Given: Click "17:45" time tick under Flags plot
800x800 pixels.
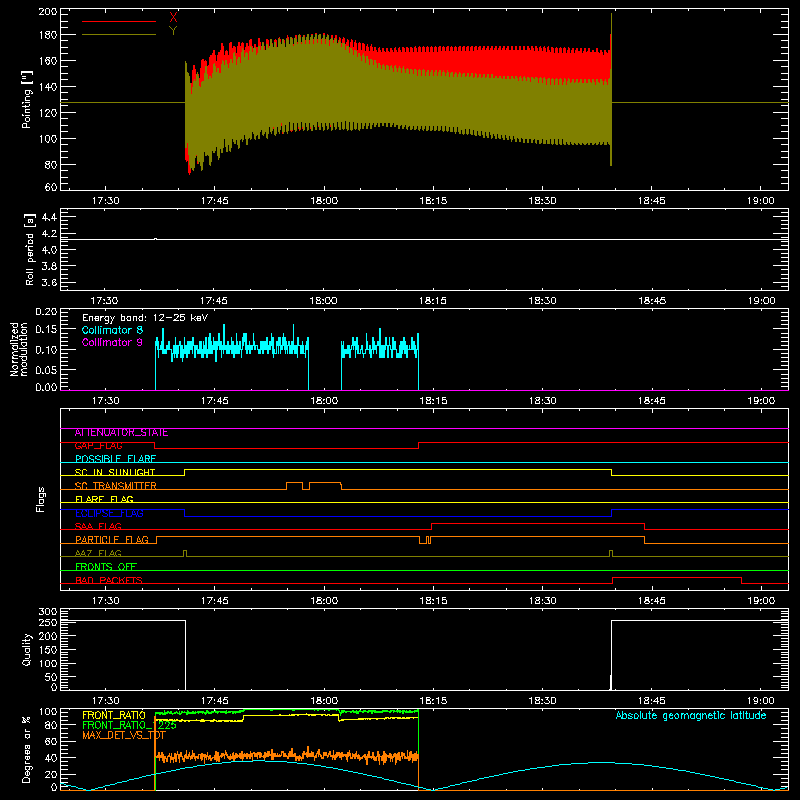Looking at the screenshot, I should click(215, 601).
